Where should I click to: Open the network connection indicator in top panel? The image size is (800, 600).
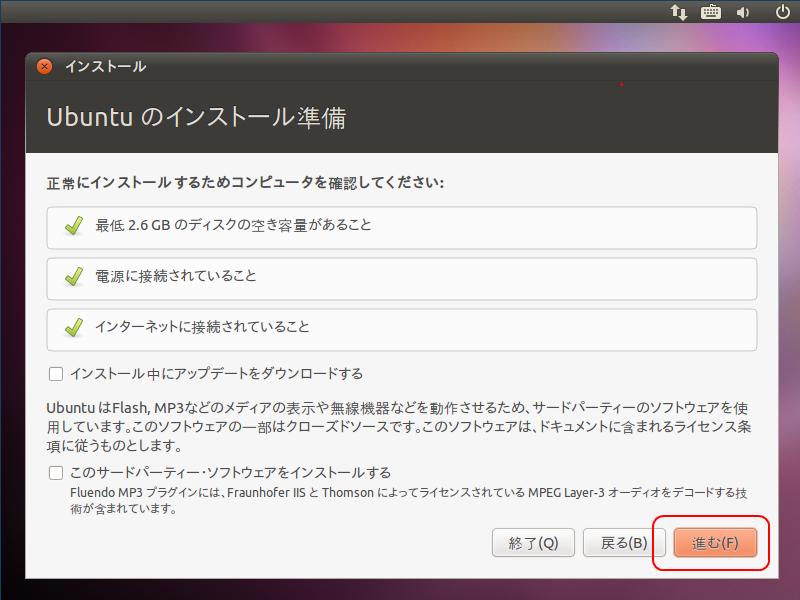[x=679, y=12]
